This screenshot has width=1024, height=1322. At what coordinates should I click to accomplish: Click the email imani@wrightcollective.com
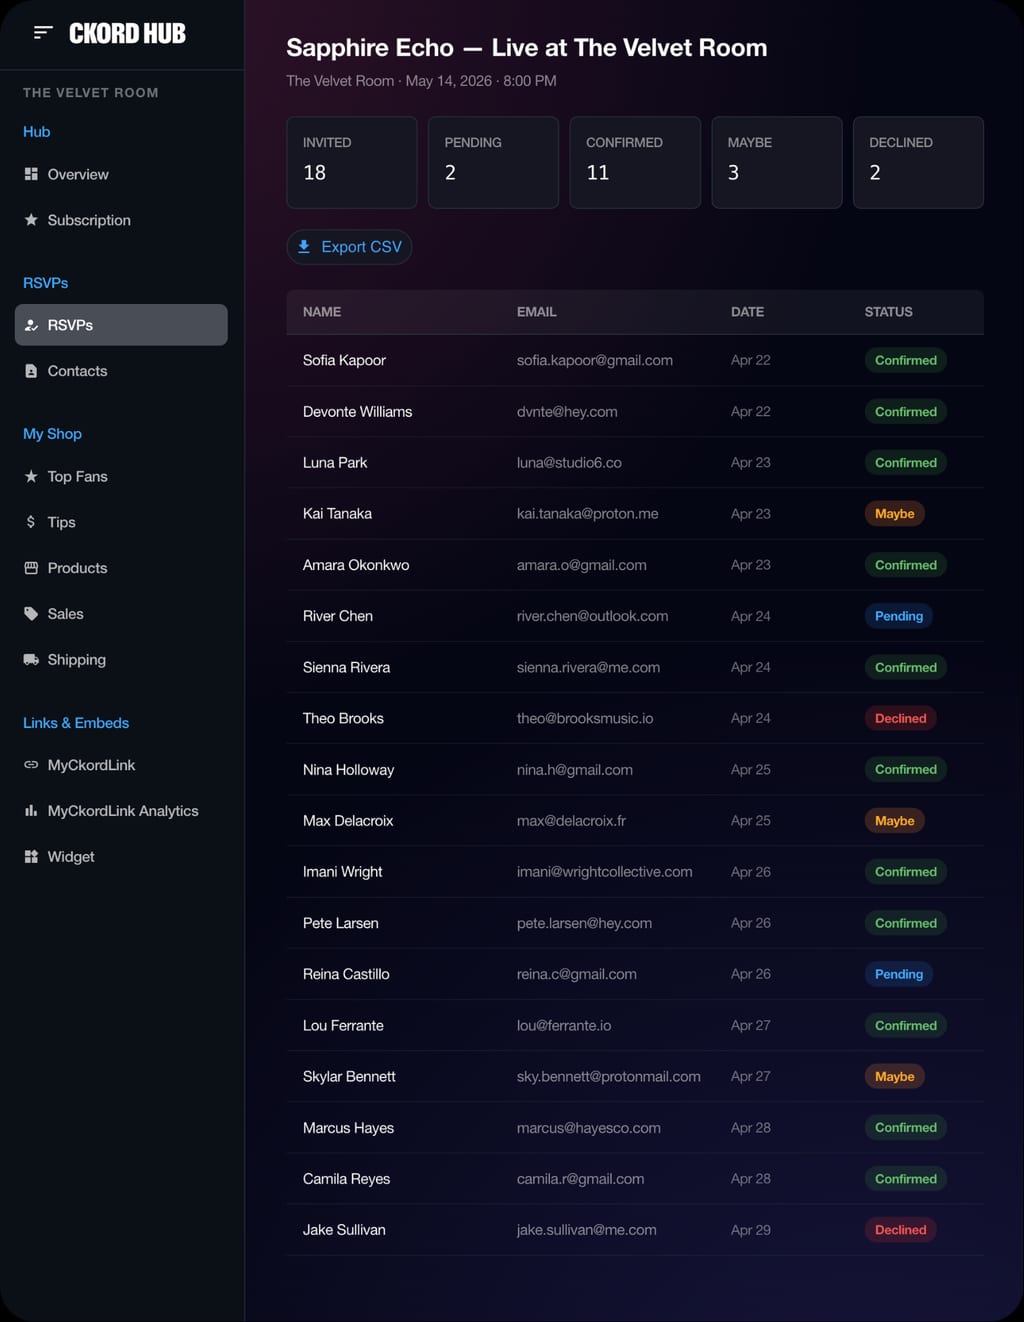(x=605, y=872)
